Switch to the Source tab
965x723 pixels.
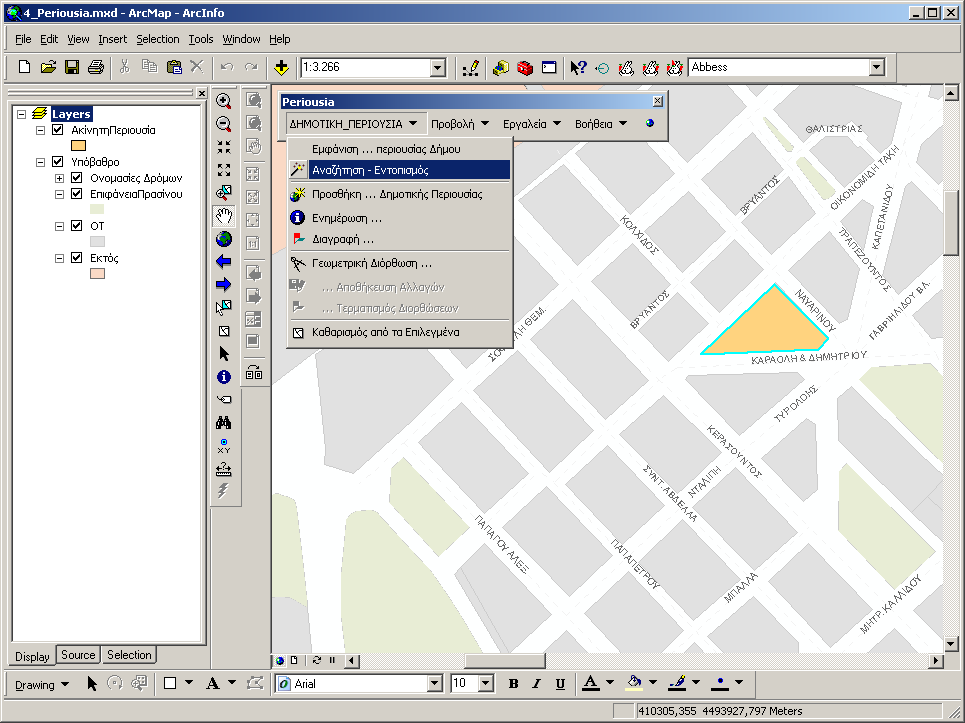coord(78,655)
